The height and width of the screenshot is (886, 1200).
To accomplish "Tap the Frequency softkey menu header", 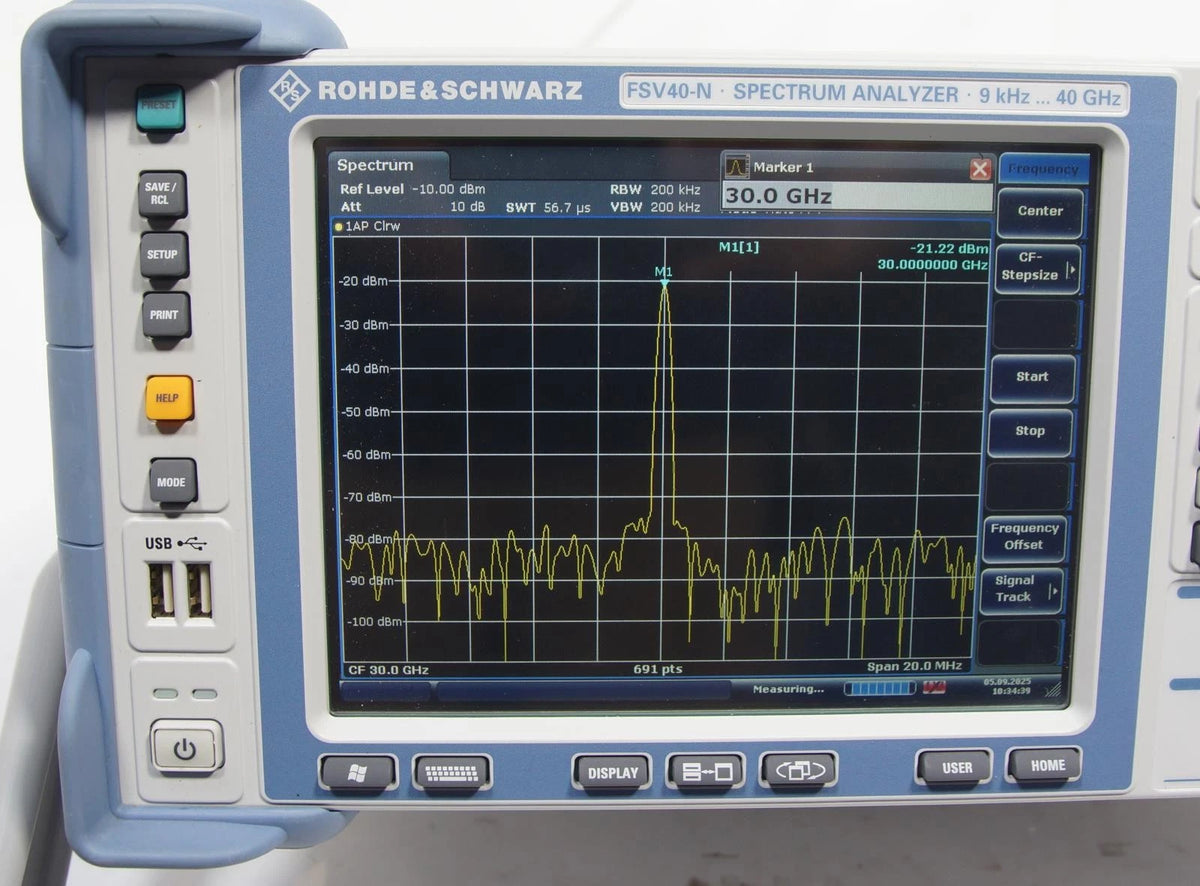I will pos(1043,169).
